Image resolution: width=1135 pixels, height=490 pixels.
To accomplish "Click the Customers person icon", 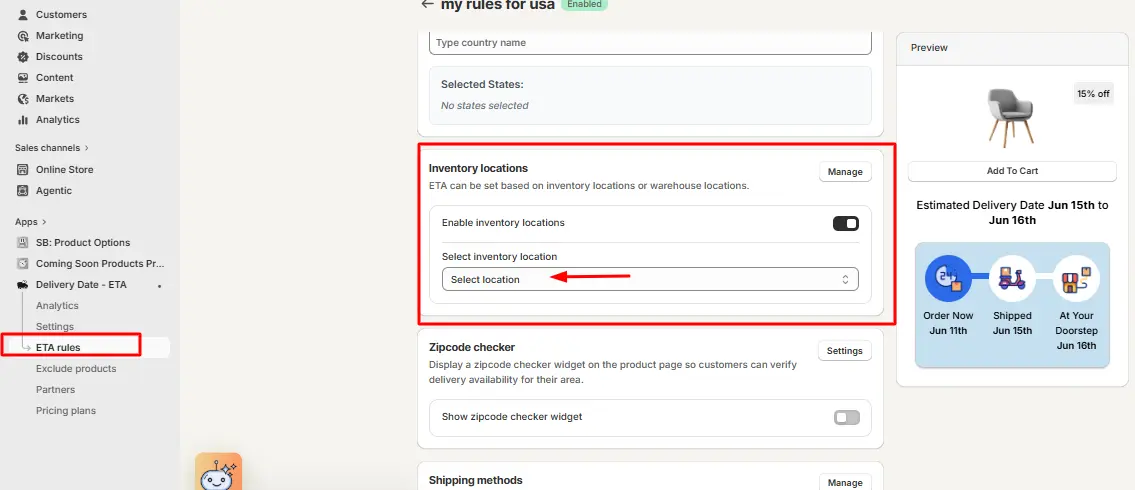I will 22,14.
